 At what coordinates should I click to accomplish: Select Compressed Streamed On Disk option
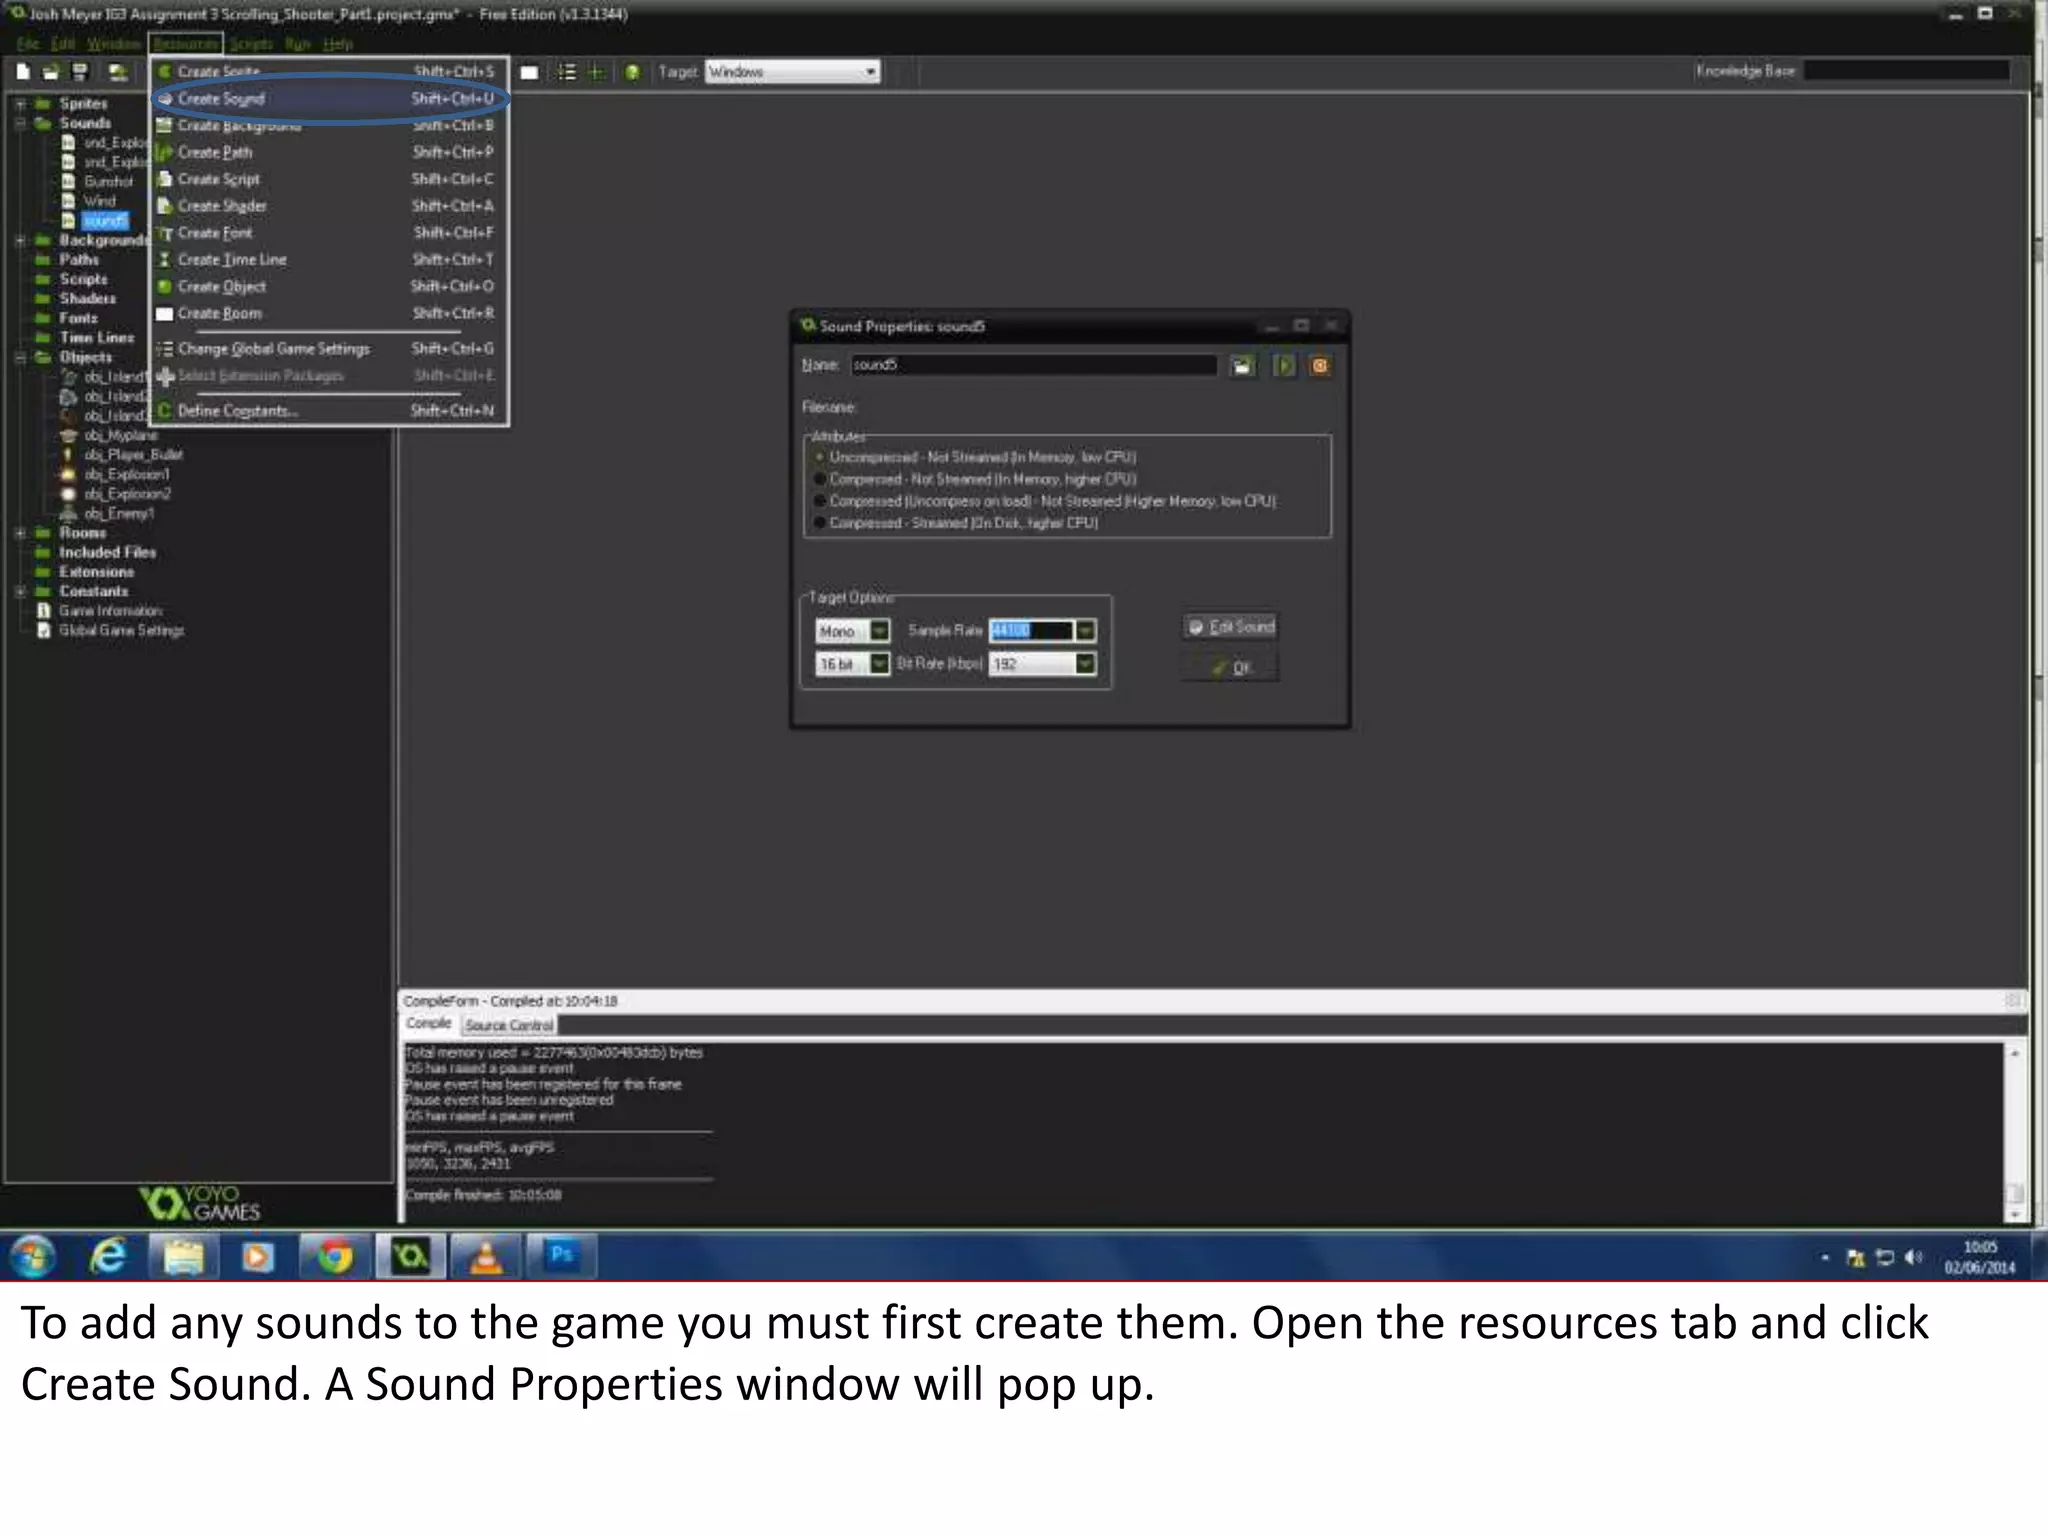click(x=820, y=523)
